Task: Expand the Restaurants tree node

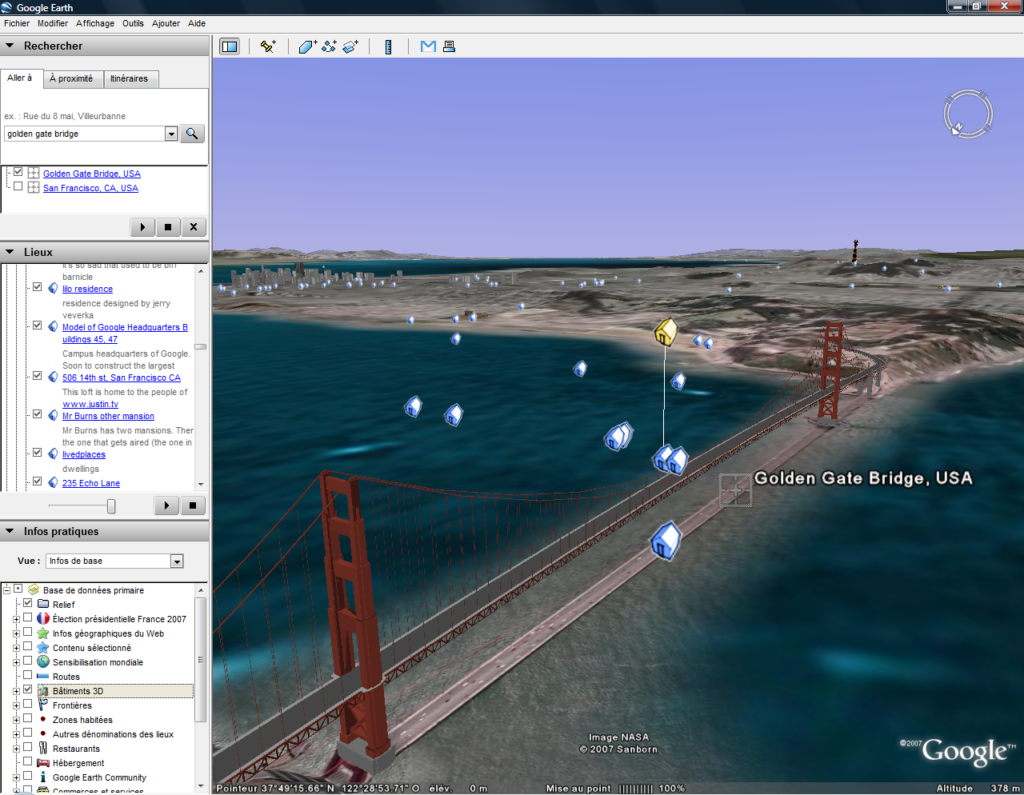Action: pos(16,748)
